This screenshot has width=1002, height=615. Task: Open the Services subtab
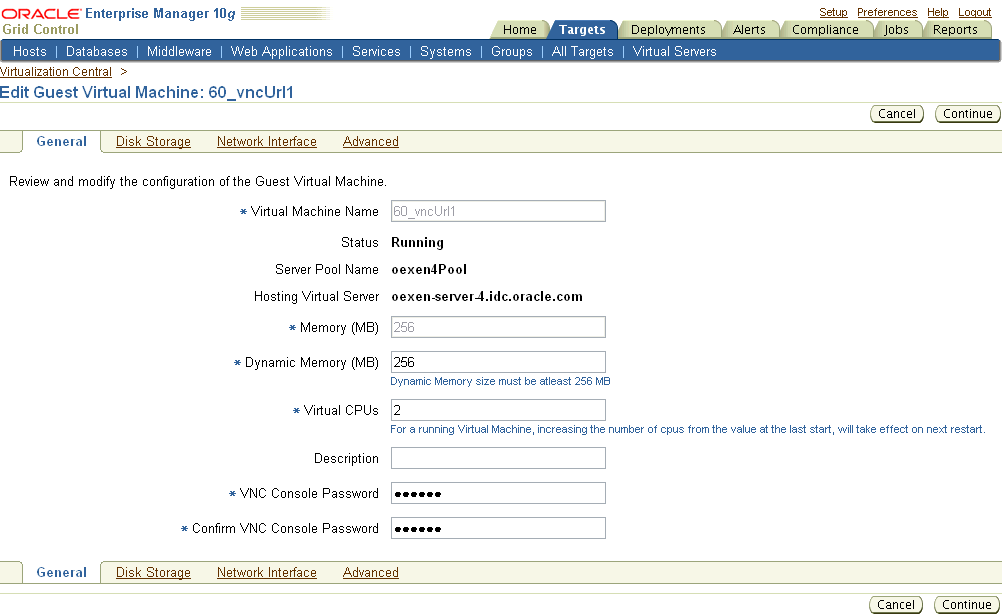pos(376,51)
